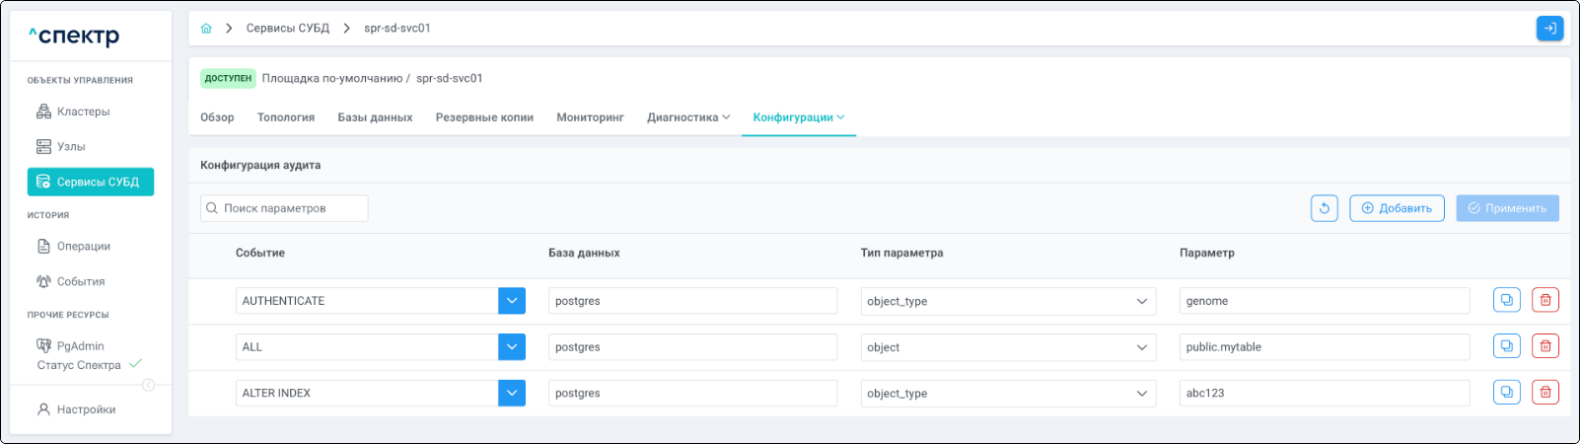
Task: Expand the Диагностика tab menu
Action: [688, 118]
